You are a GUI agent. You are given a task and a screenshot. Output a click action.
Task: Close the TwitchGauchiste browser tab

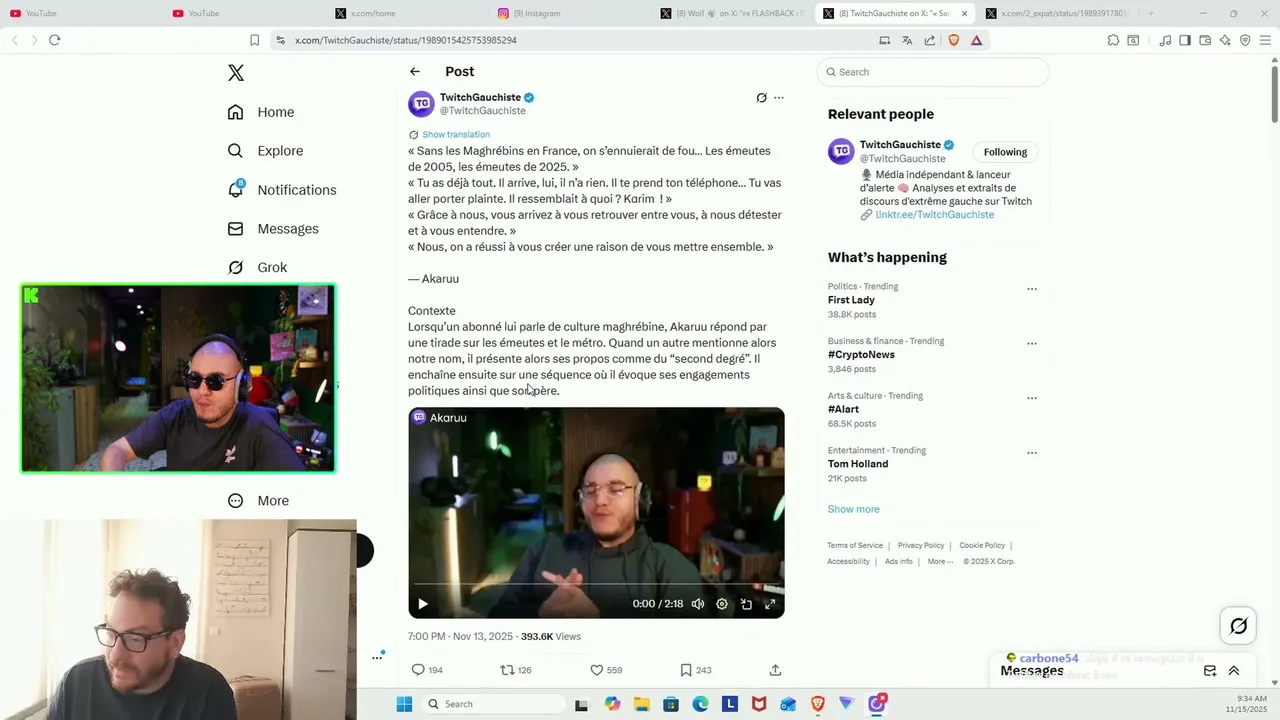pyautogui.click(x=964, y=13)
